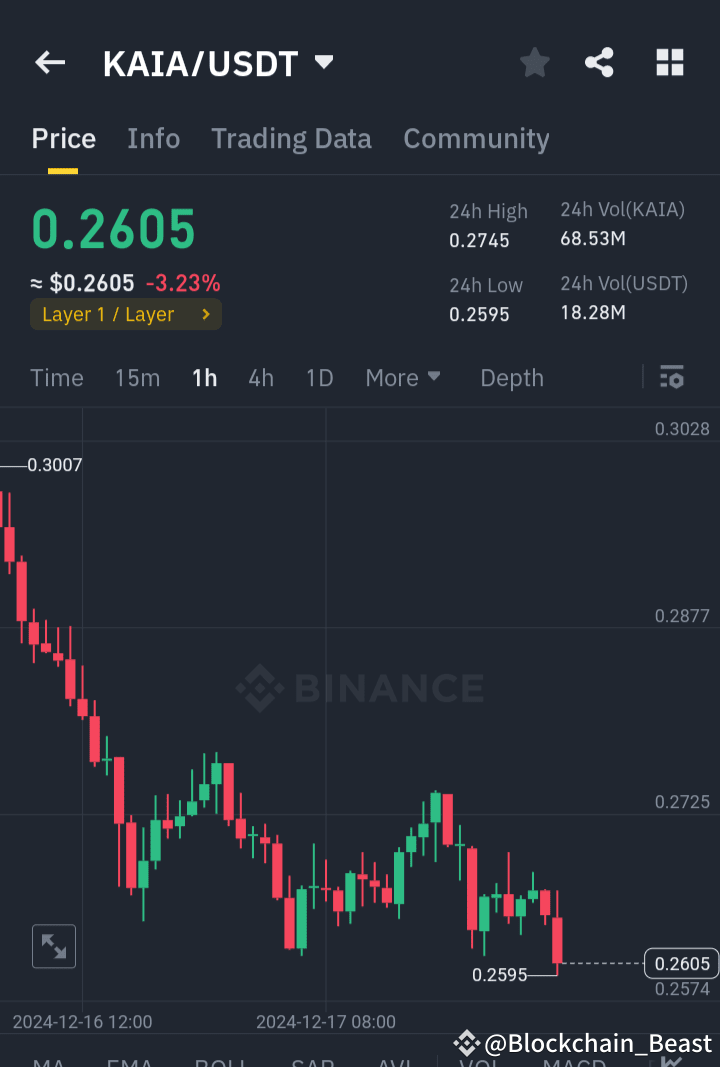The height and width of the screenshot is (1067, 720).
Task: Select the VOL indicator
Action: pos(482,1063)
